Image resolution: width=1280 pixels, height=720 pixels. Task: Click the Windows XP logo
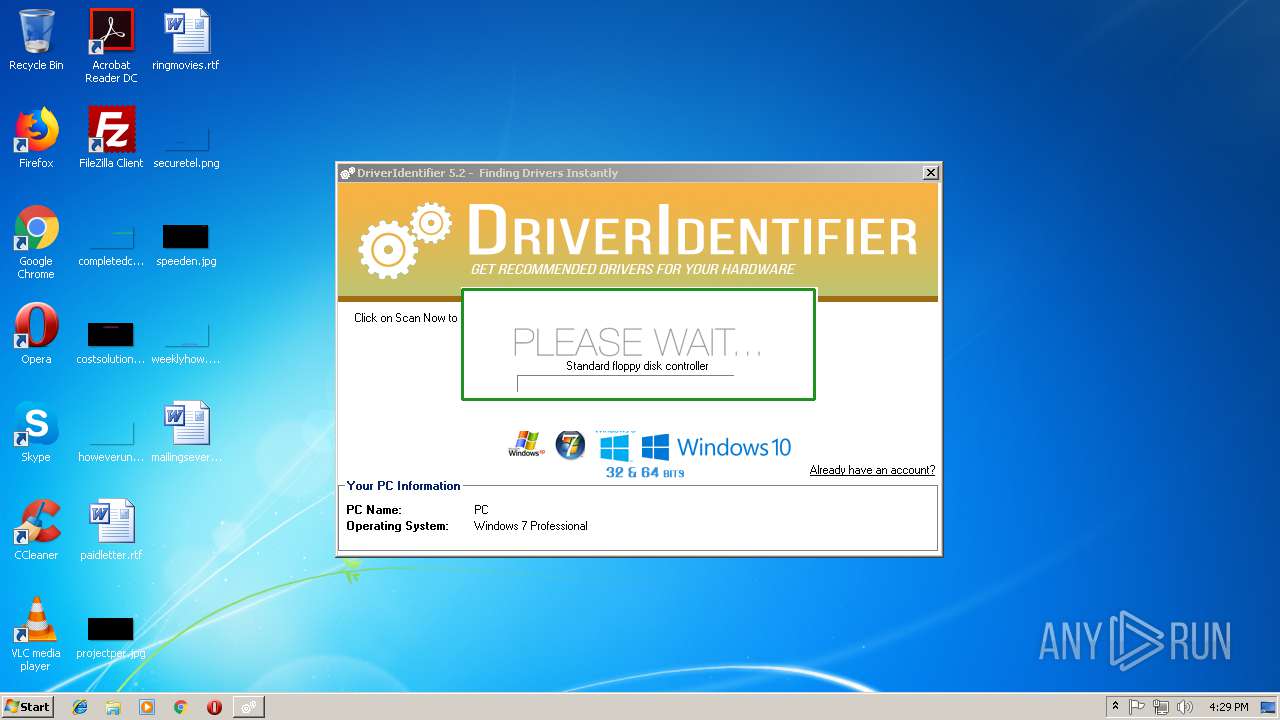pos(526,444)
